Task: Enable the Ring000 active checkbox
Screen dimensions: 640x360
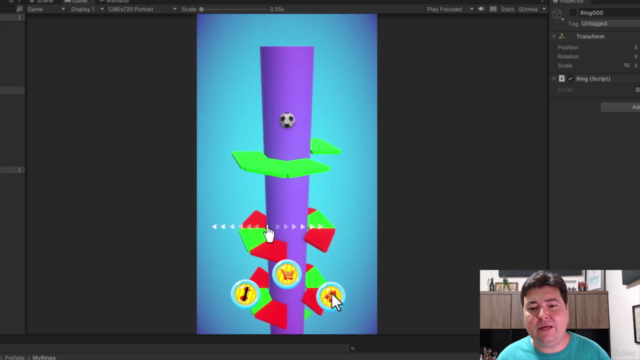Action: coord(573,13)
